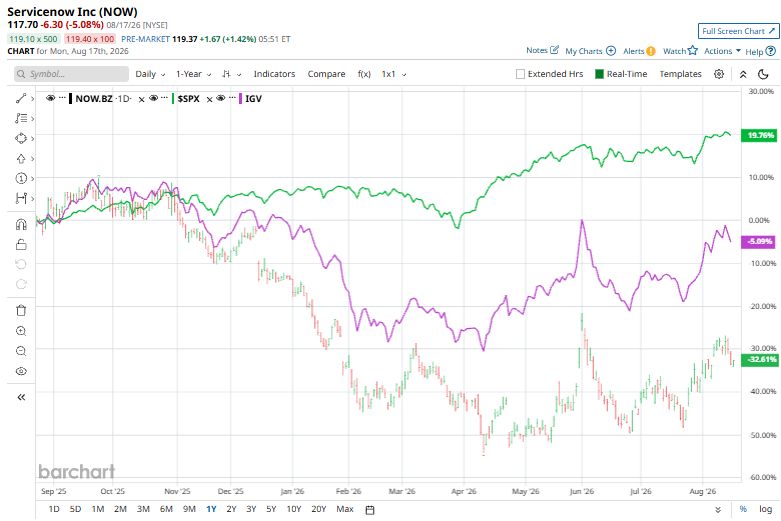Screen dimensions: 781x521
Task: Switch to dark mode moon icon
Action: click(x=763, y=74)
